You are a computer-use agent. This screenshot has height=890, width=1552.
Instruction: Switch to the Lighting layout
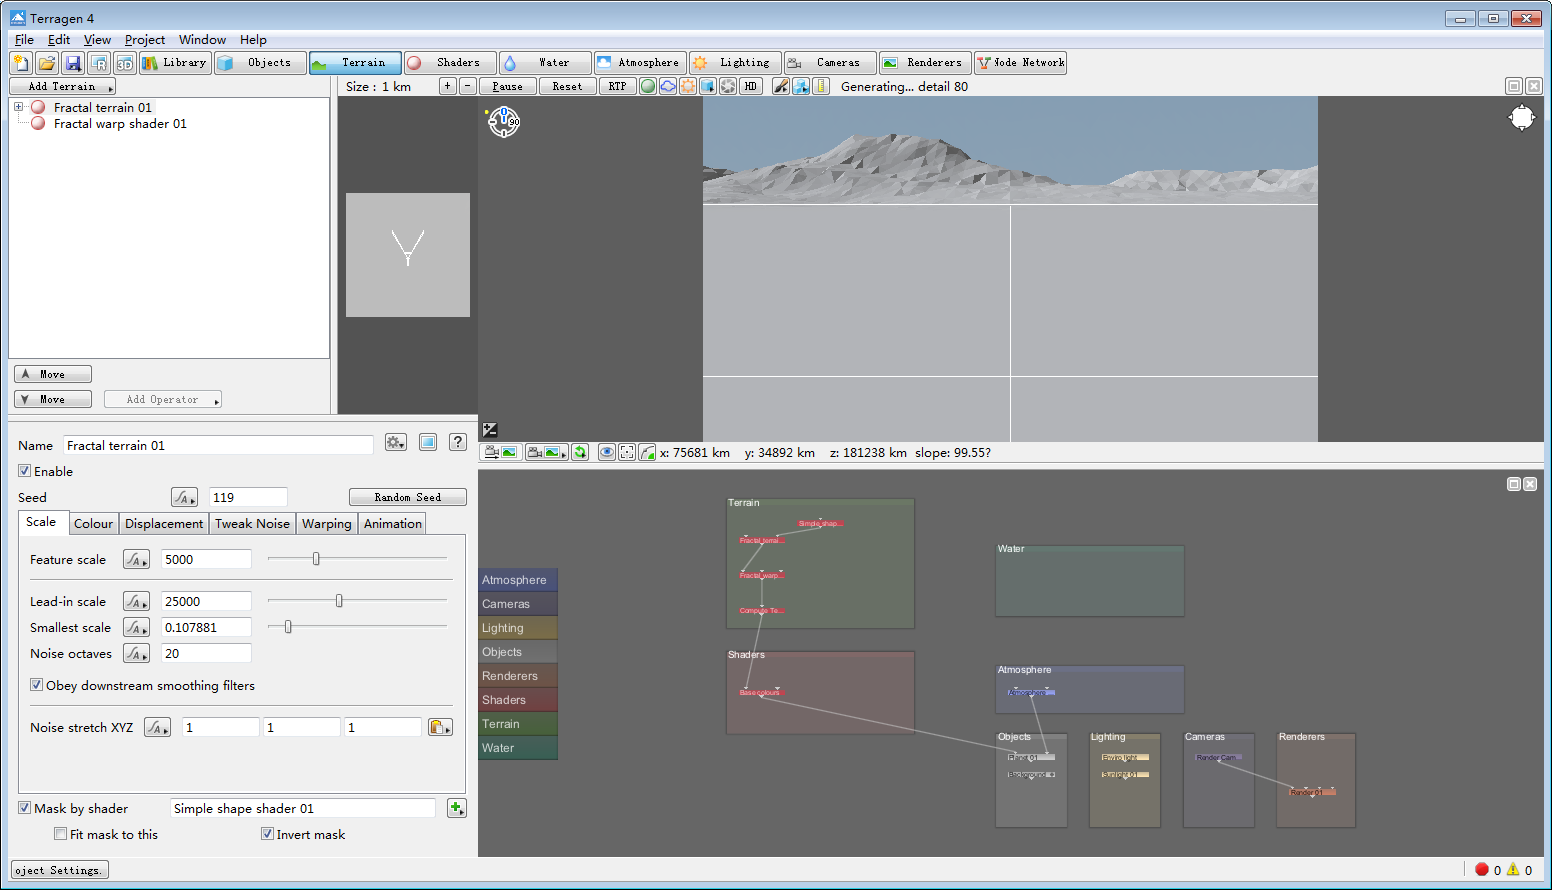coord(735,63)
